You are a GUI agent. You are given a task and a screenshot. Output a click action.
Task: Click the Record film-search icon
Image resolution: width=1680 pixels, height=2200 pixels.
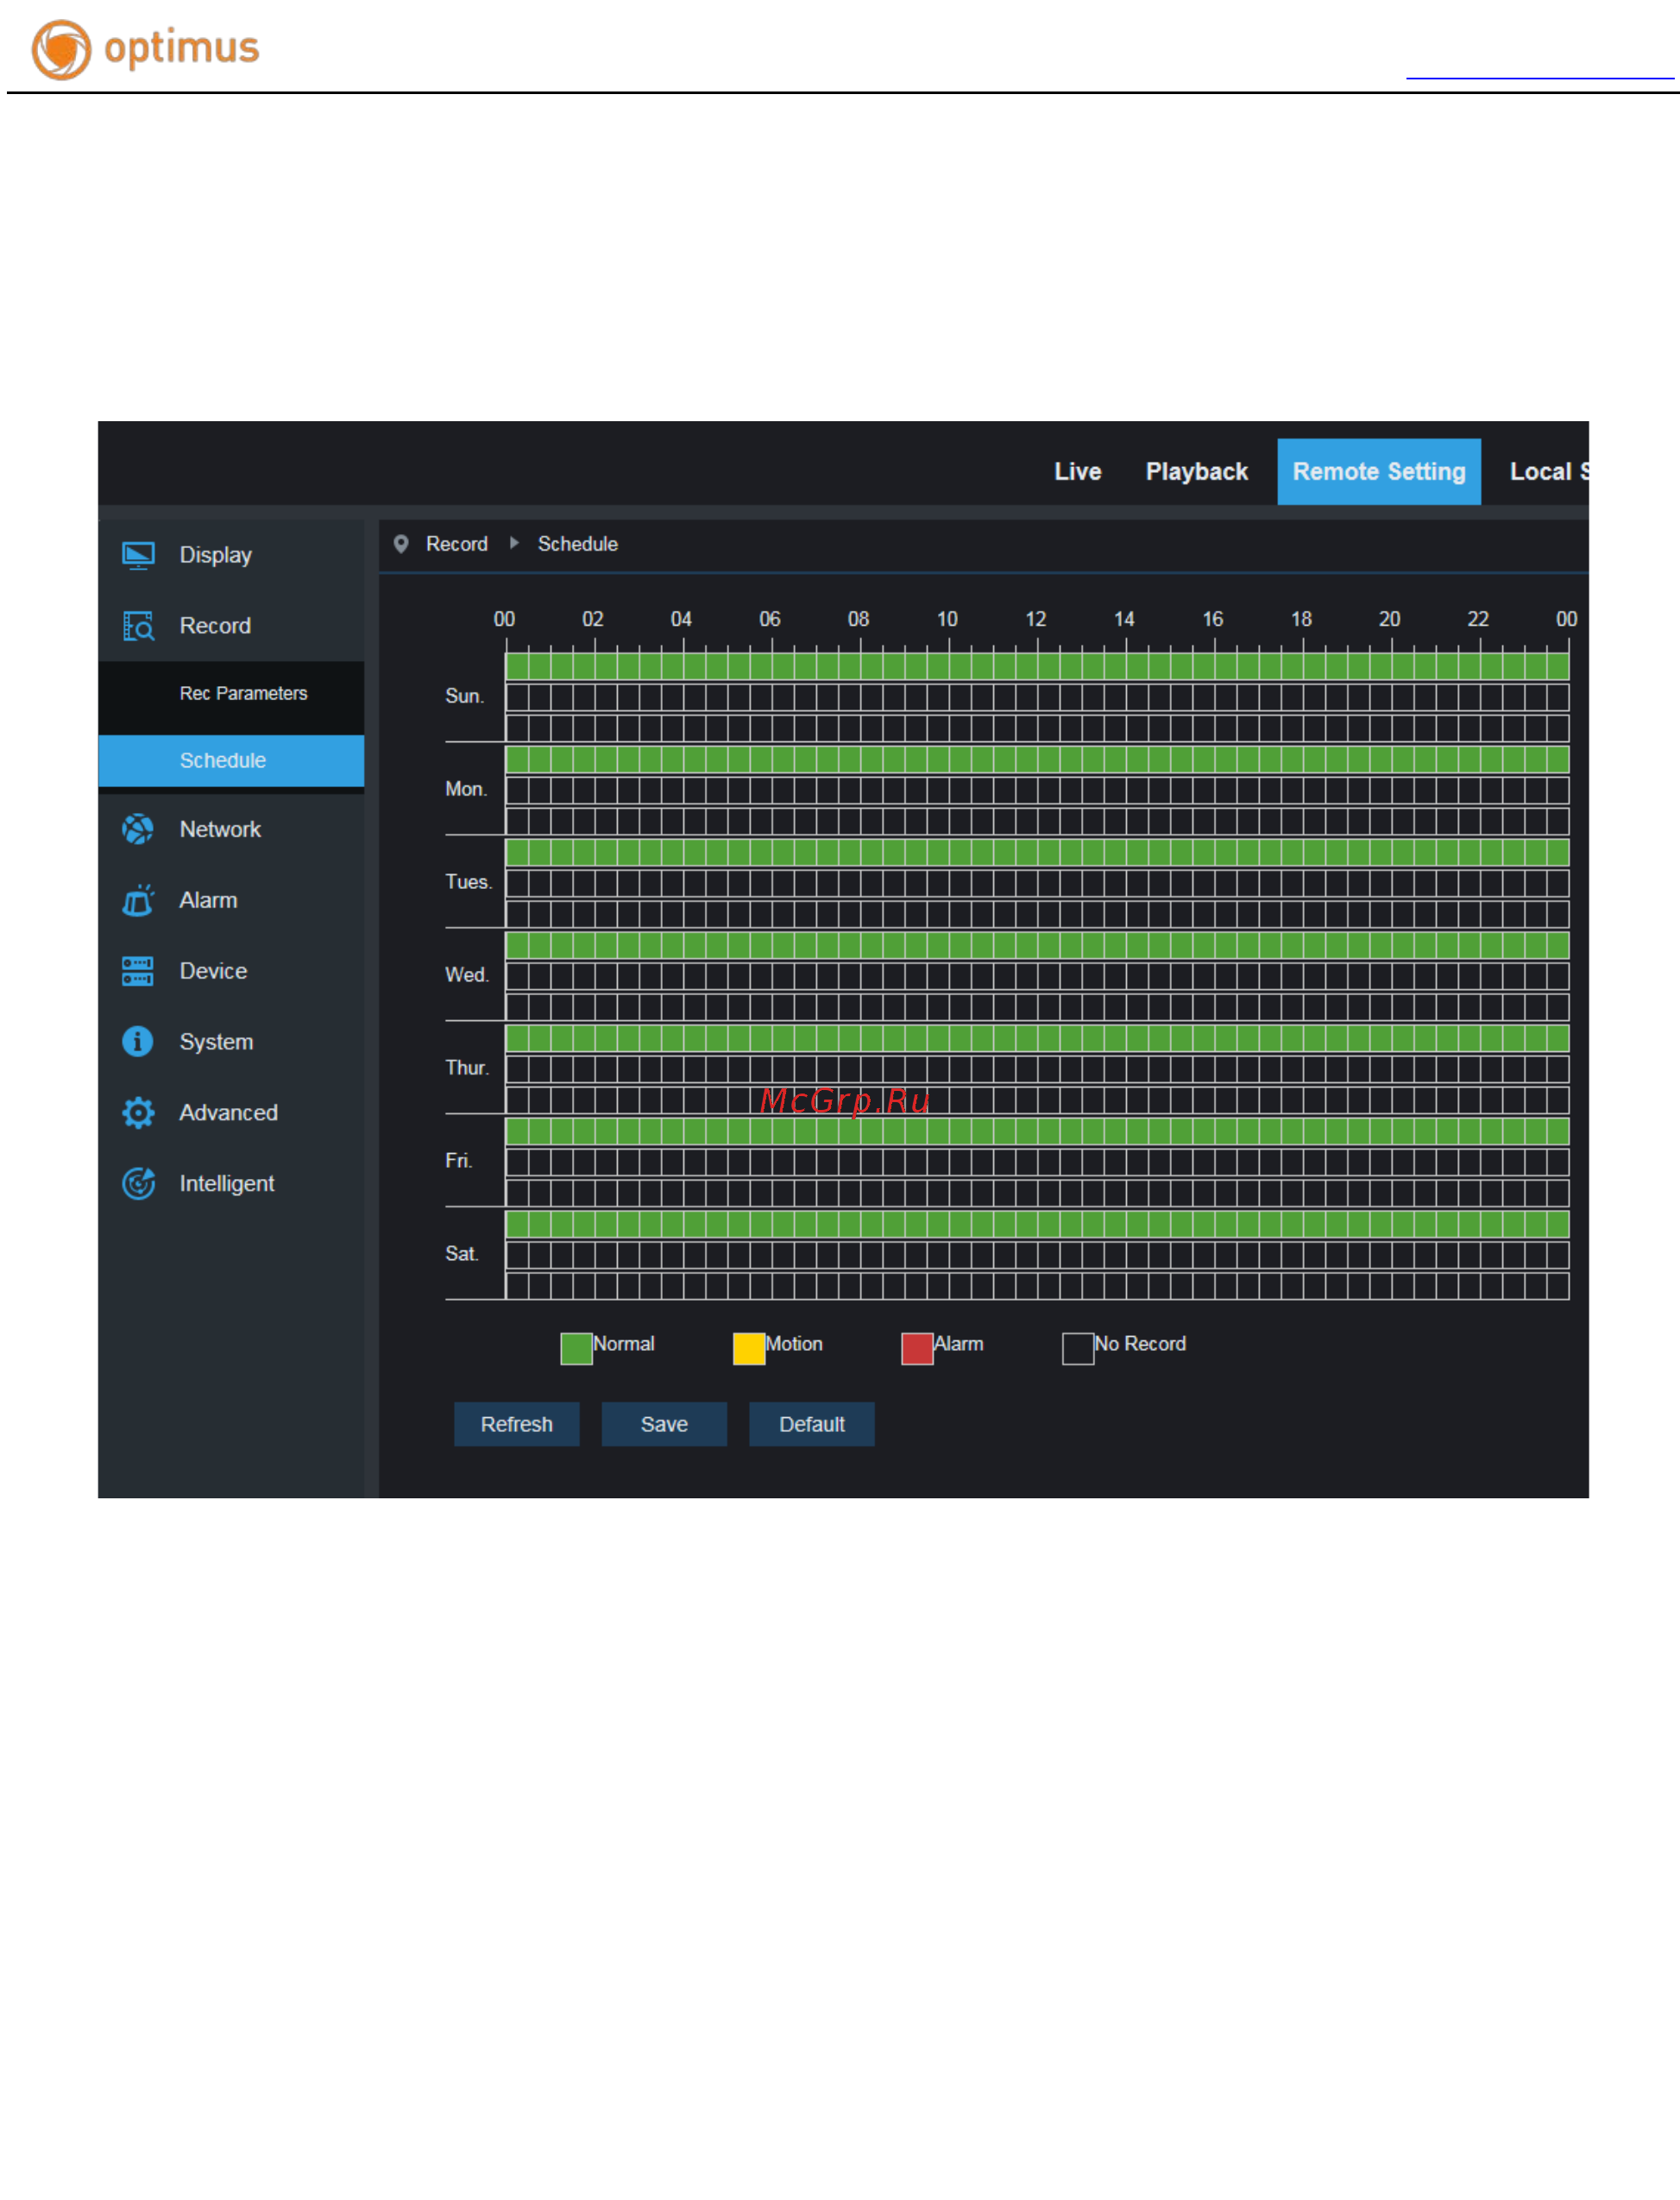pos(138,626)
